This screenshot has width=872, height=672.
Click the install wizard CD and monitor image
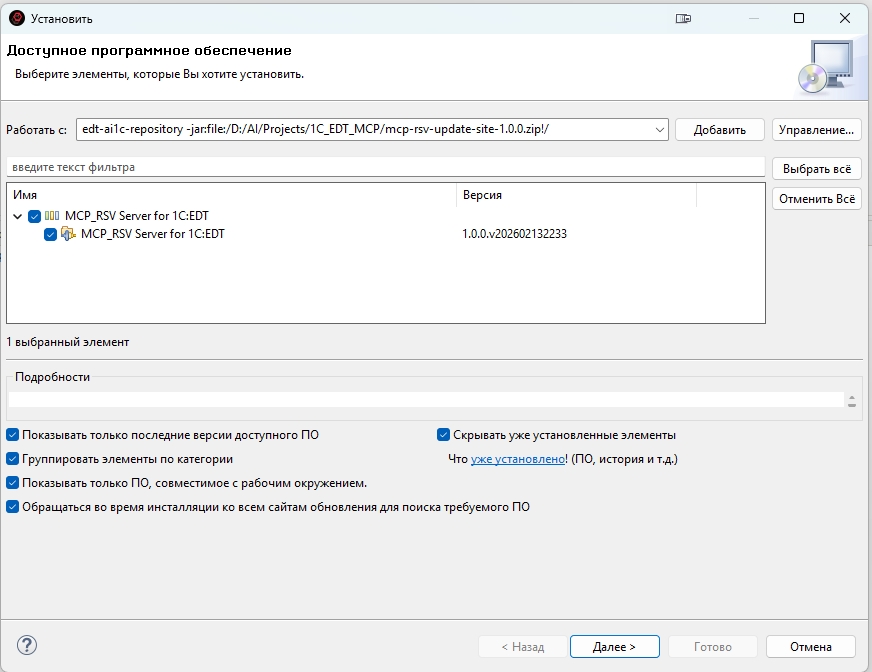(x=826, y=68)
